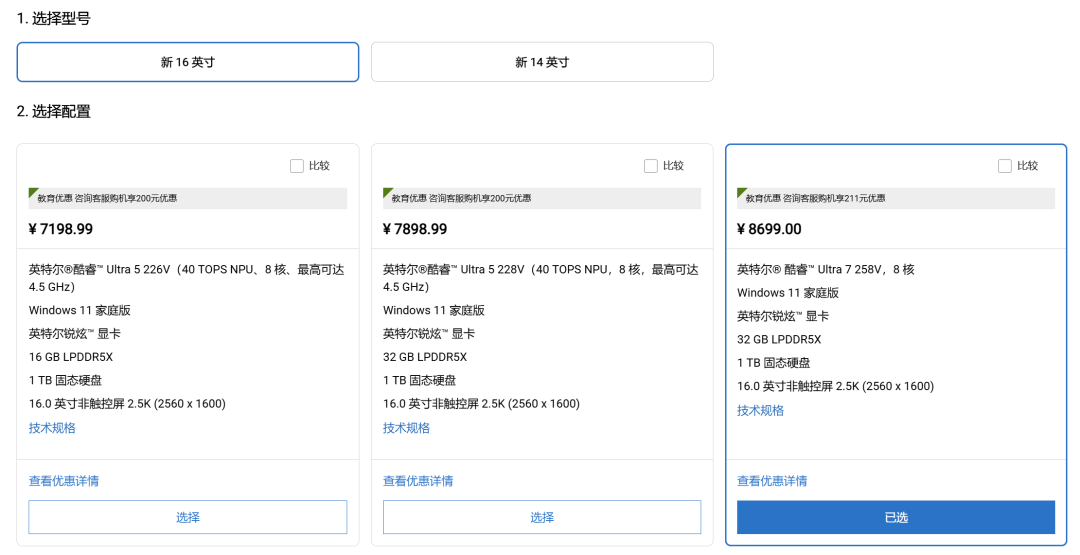Click 选择 button for Ultra 5 226V laptop
Screen dimensions: 1080x555
[x=187, y=517]
